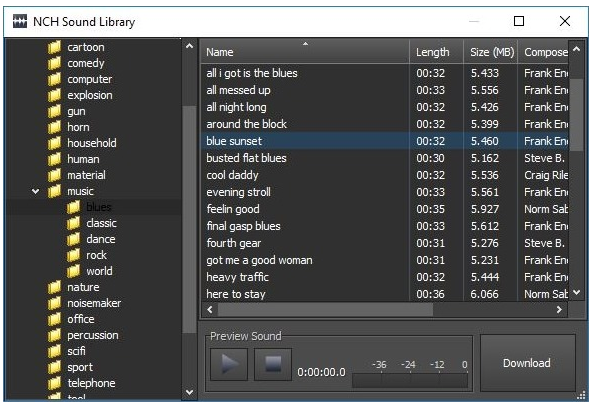This screenshot has height=404, width=612.
Task: Click the Download button
Action: (526, 363)
